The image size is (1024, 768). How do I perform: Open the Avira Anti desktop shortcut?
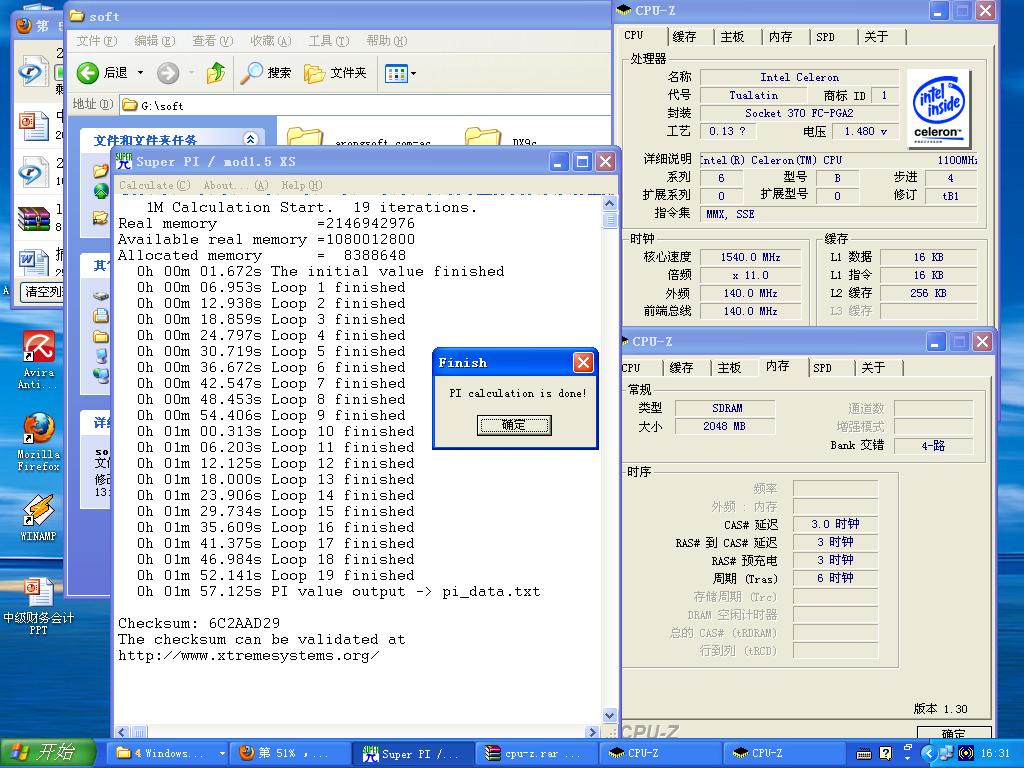point(38,359)
